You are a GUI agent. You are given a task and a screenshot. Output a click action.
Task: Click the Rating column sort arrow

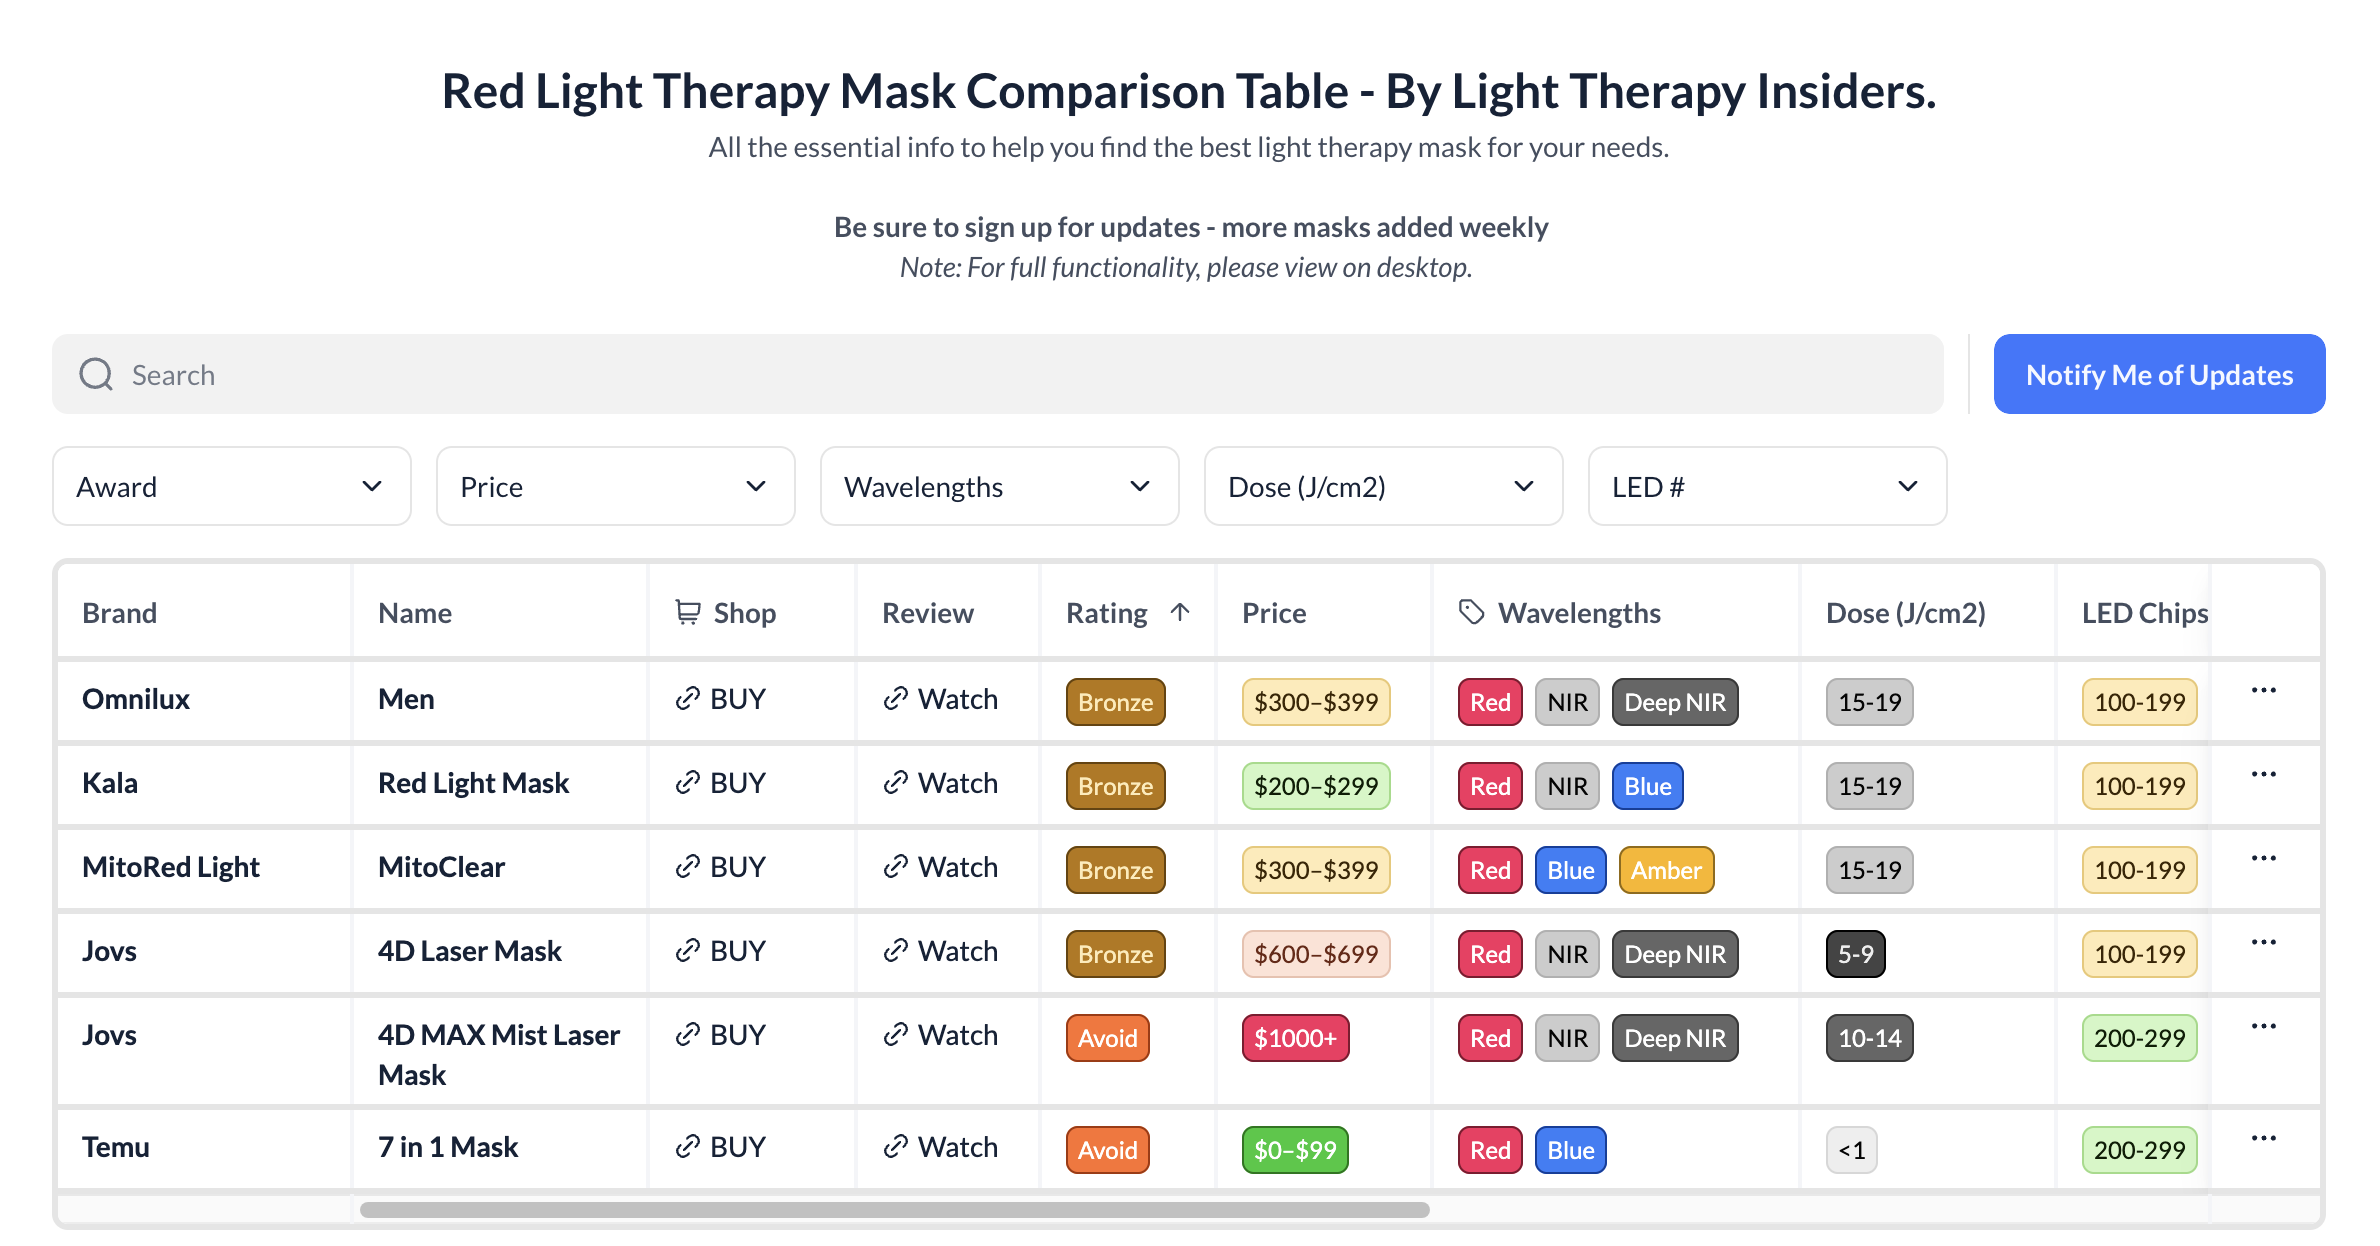[x=1179, y=612]
